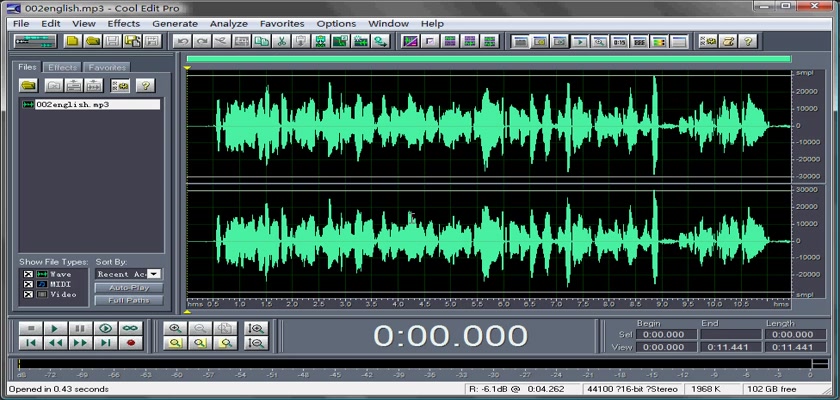840x400 pixels.
Task: Click the Rewind button
Action: point(55,343)
